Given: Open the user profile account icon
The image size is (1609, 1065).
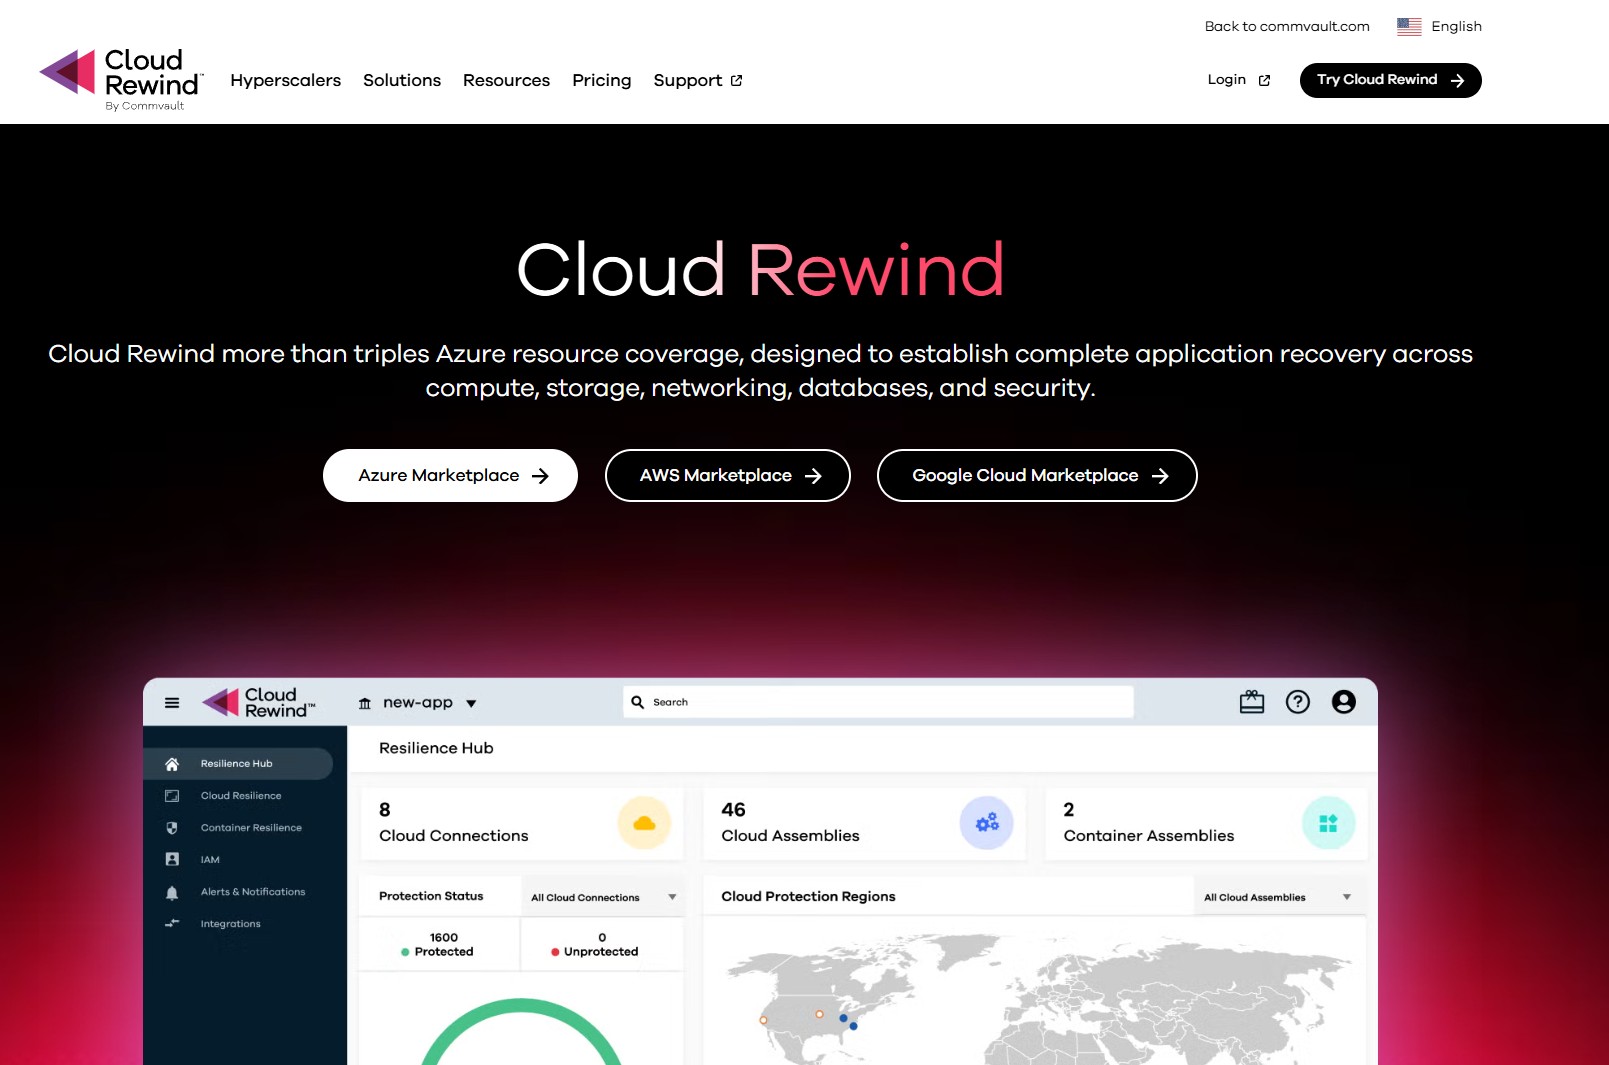Looking at the screenshot, I should [1344, 702].
